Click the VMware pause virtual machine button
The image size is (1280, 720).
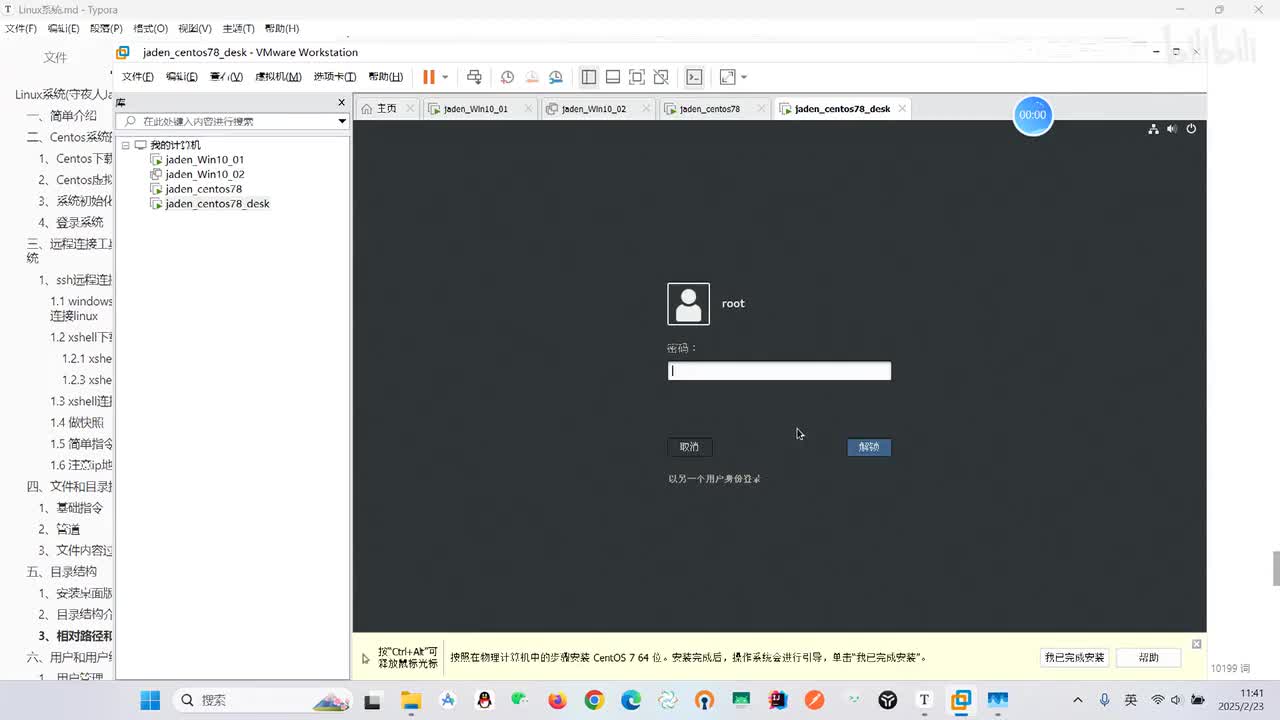(x=429, y=77)
